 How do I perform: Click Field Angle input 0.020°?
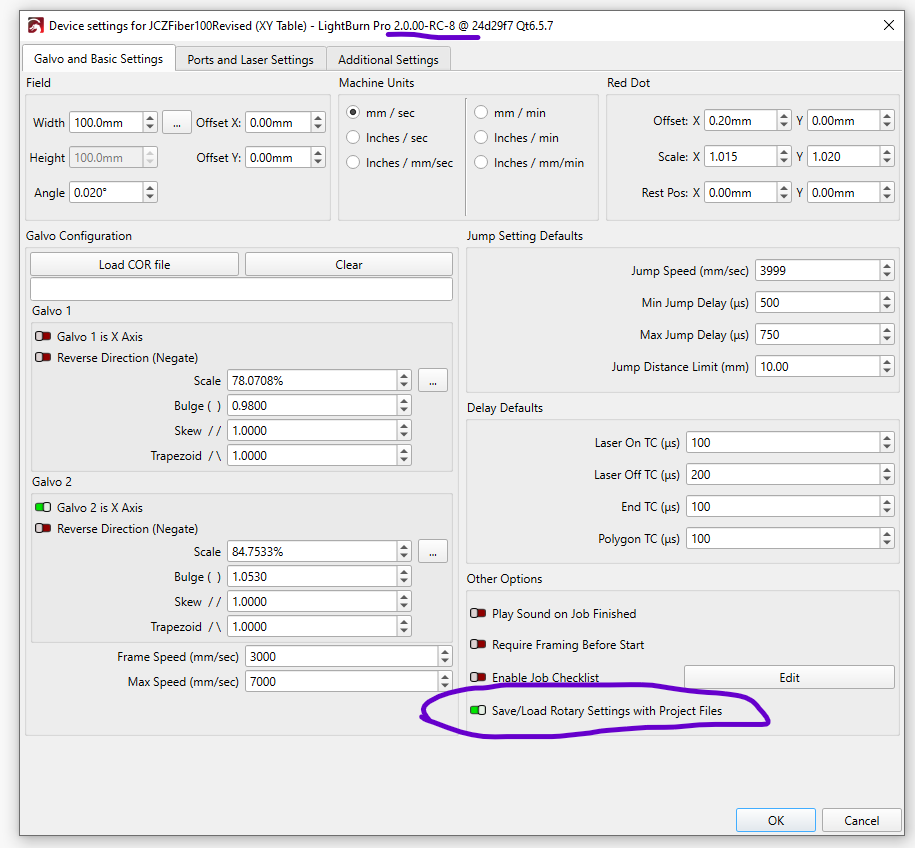106,193
